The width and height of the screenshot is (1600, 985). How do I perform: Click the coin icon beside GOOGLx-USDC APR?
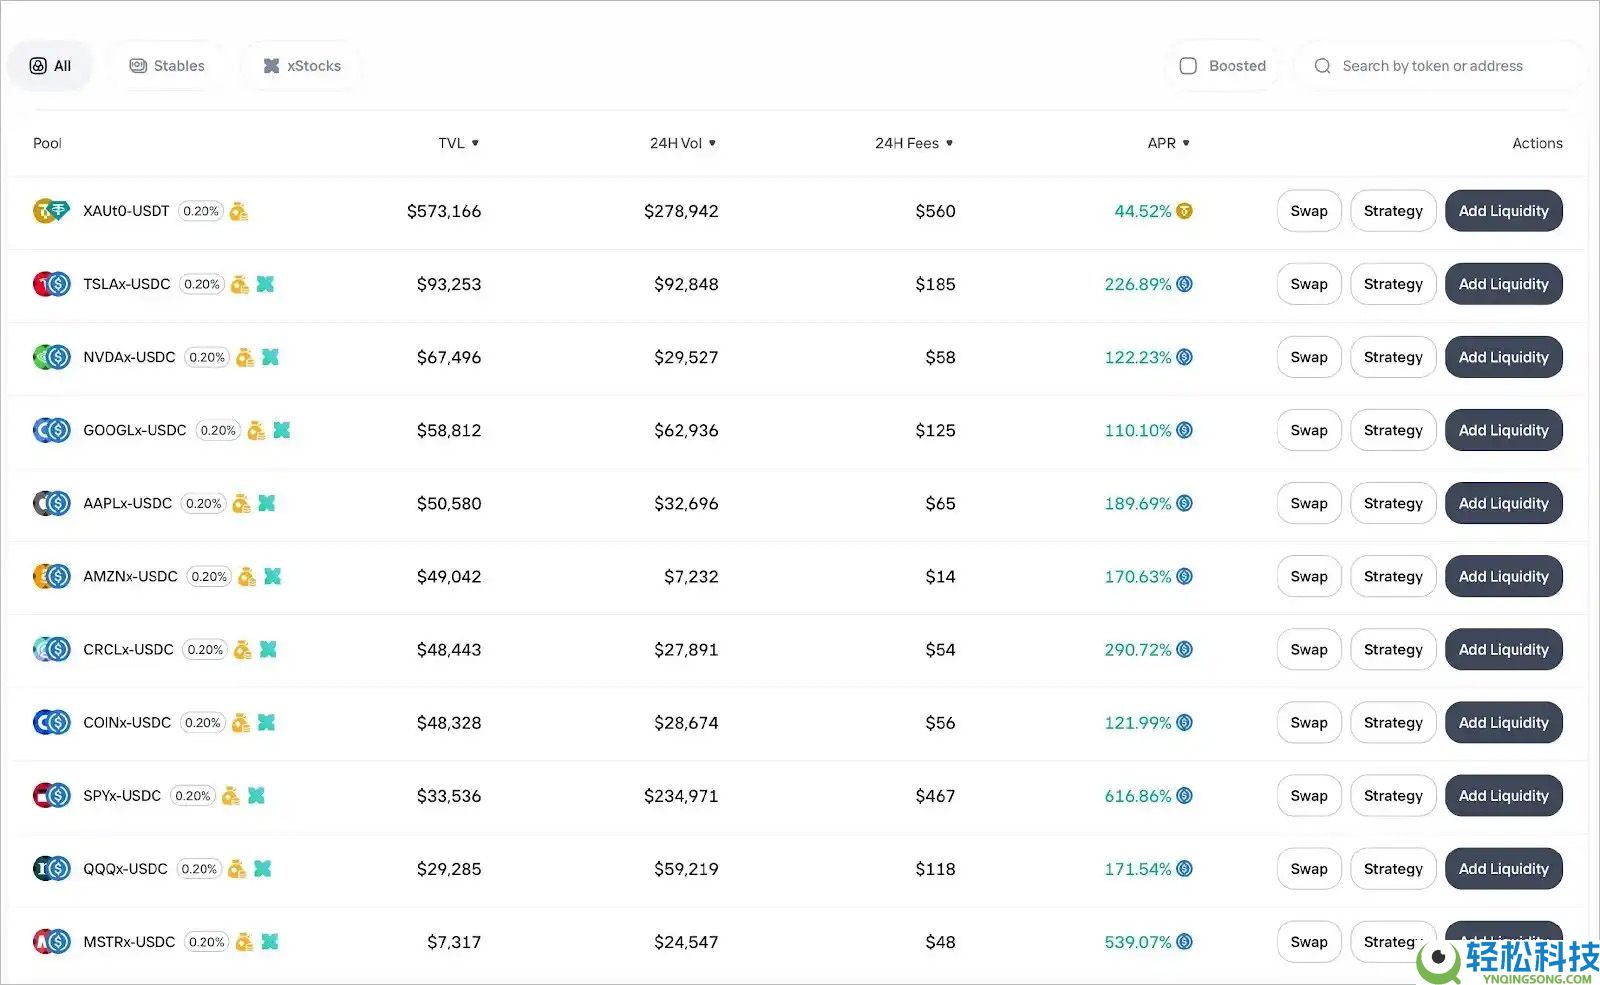click(x=1186, y=430)
